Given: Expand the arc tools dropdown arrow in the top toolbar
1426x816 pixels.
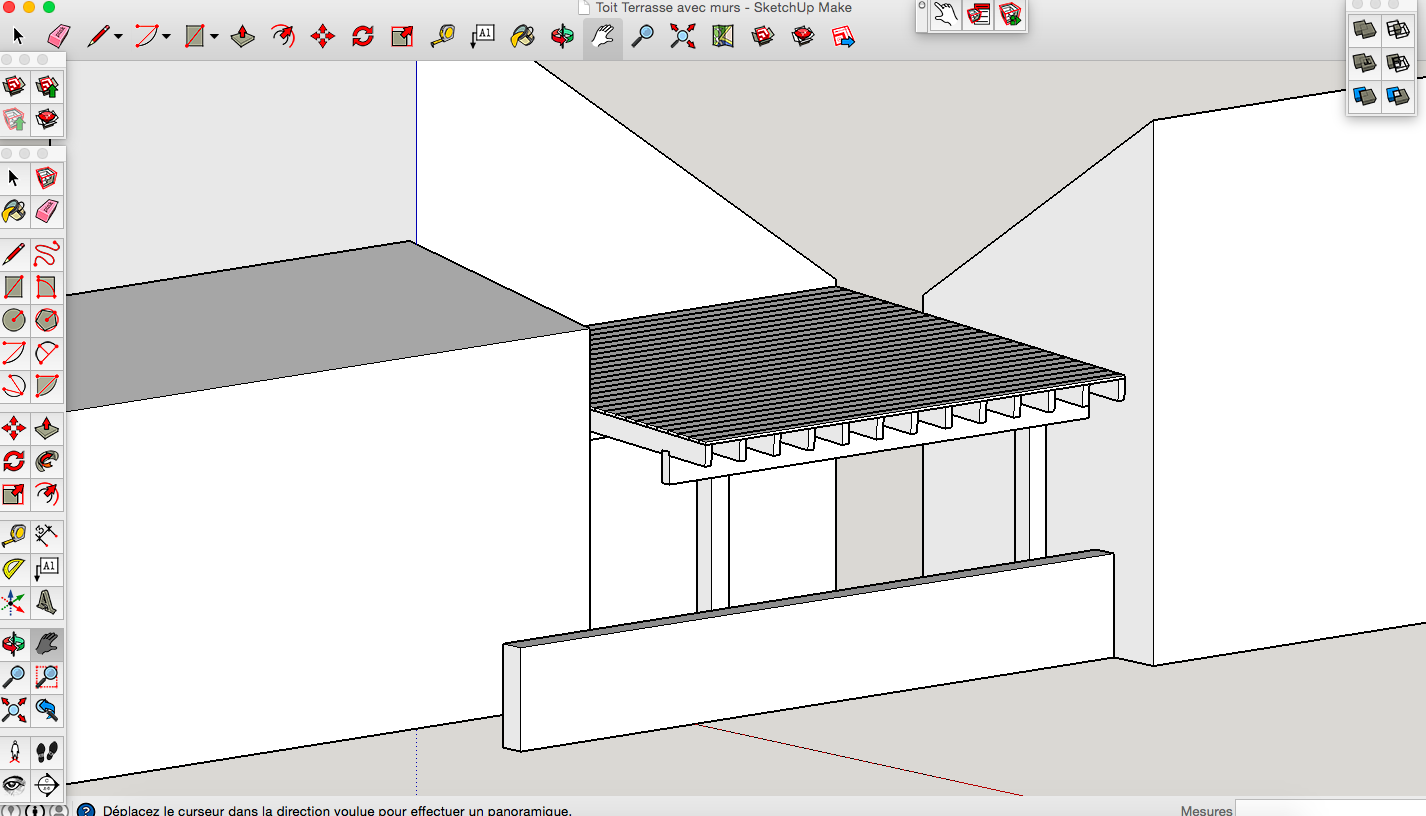Looking at the screenshot, I should click(x=166, y=37).
